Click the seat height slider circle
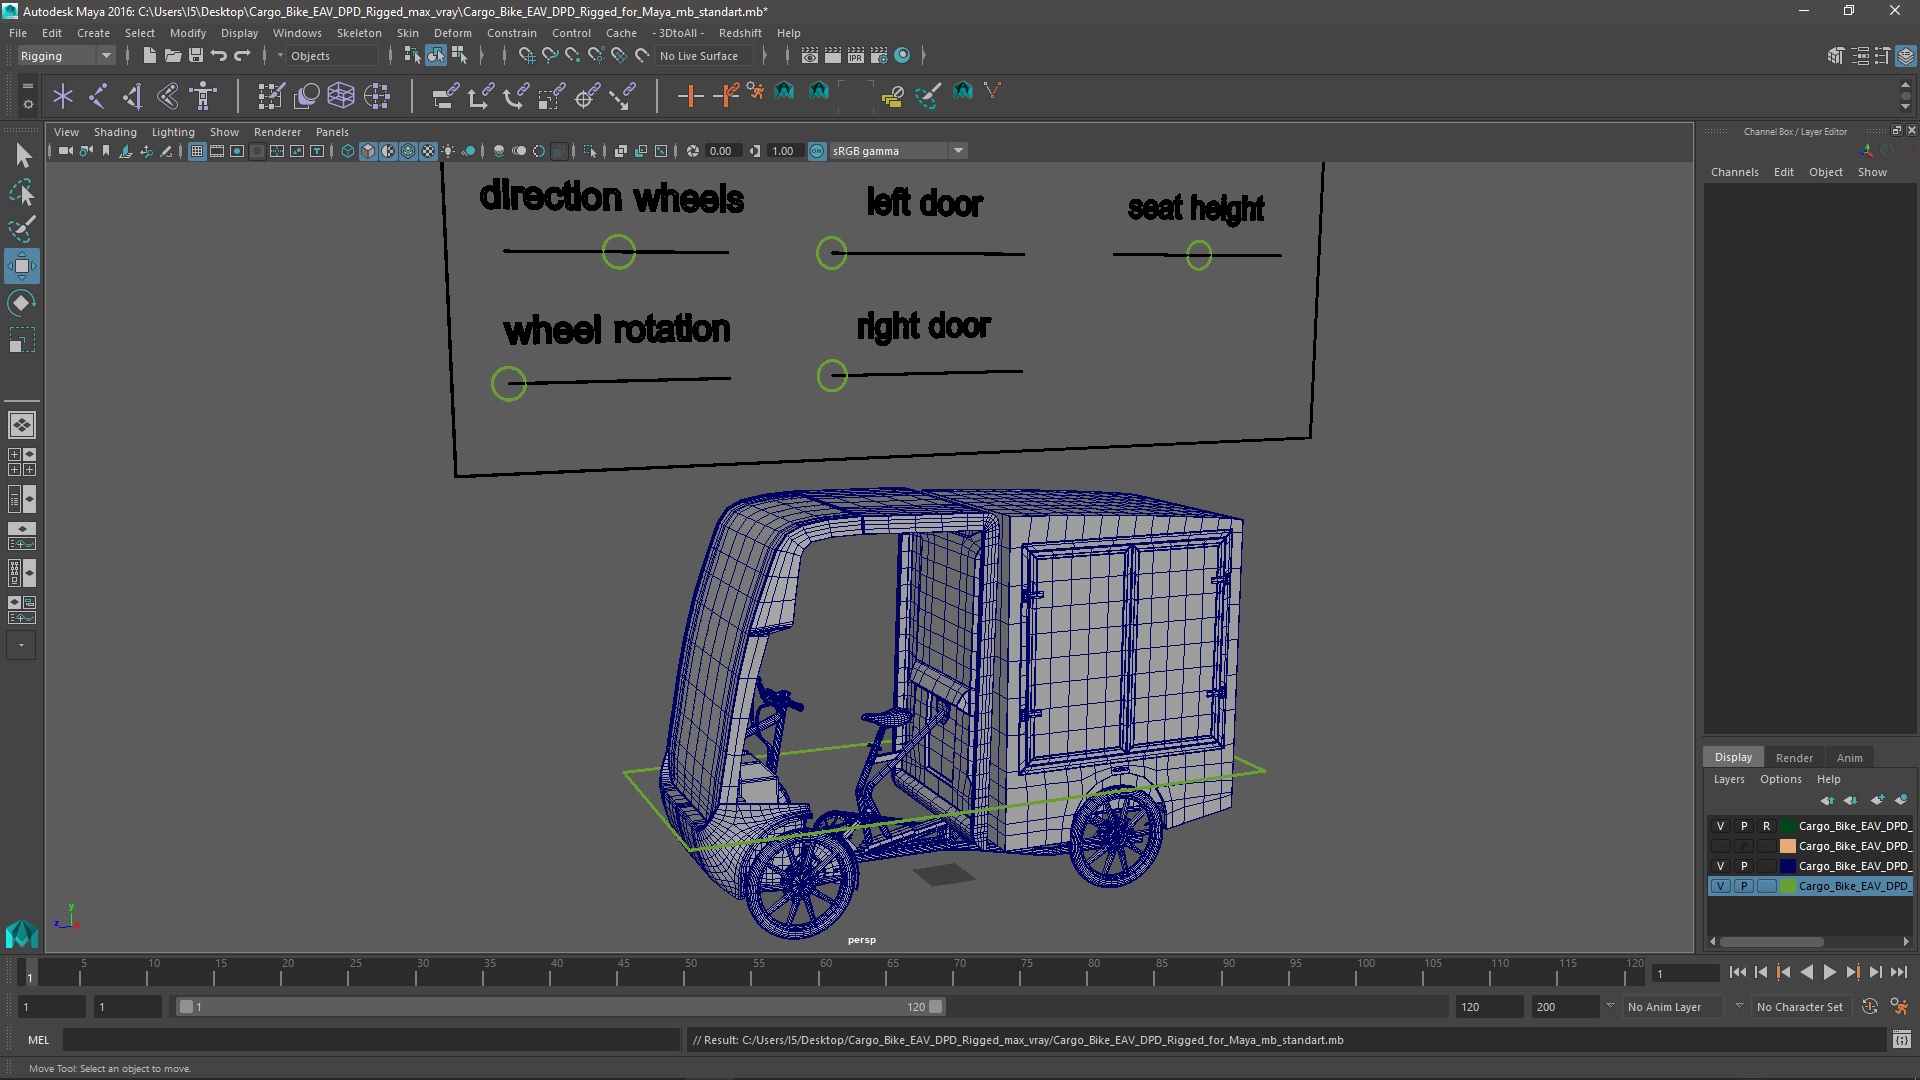The image size is (1920, 1080). (x=1199, y=256)
